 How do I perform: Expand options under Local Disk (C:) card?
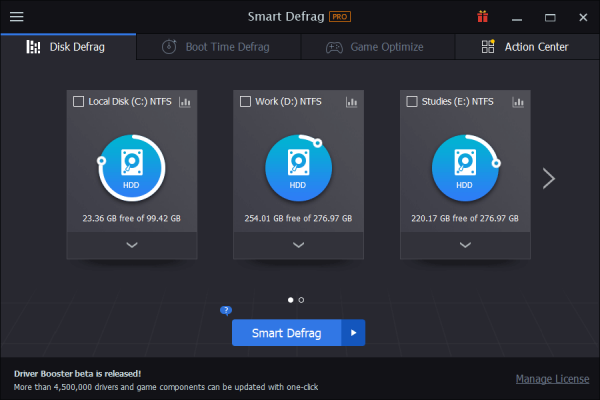132,245
